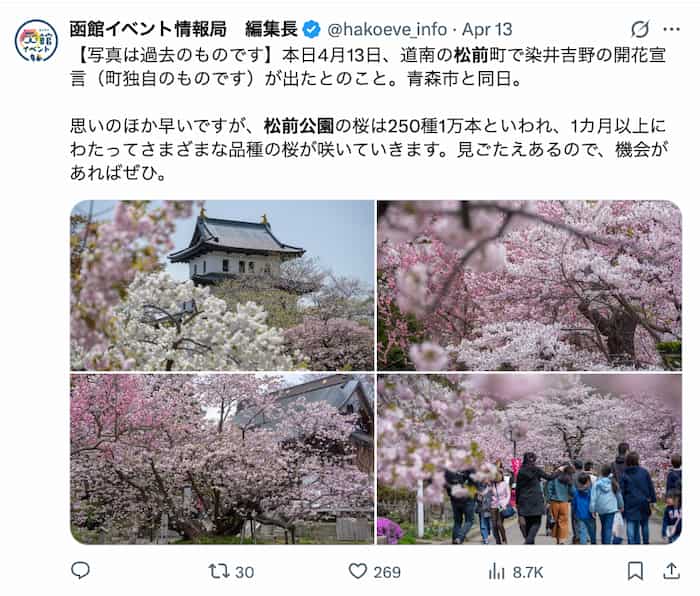Image resolution: width=700 pixels, height=596 pixels.
Task: Open the Grok slashed-circle icon
Action: (640, 29)
